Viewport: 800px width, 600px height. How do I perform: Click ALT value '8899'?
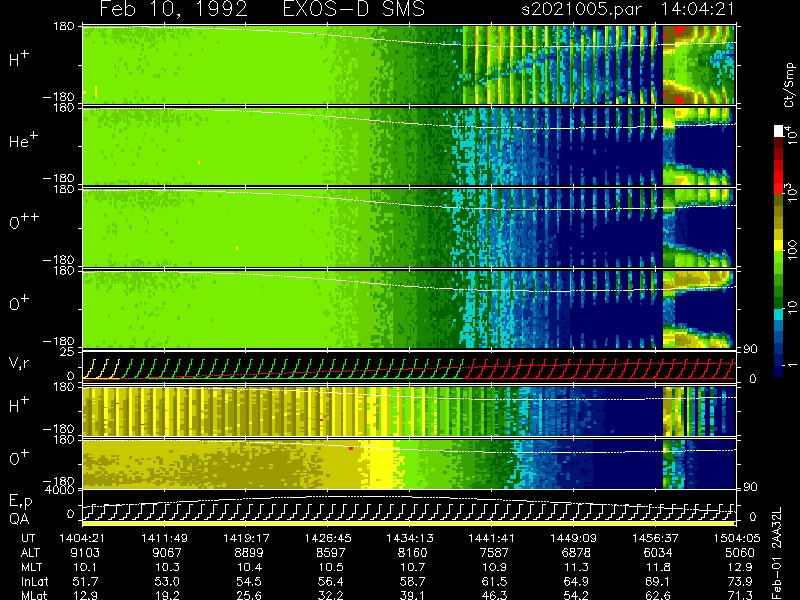point(249,553)
